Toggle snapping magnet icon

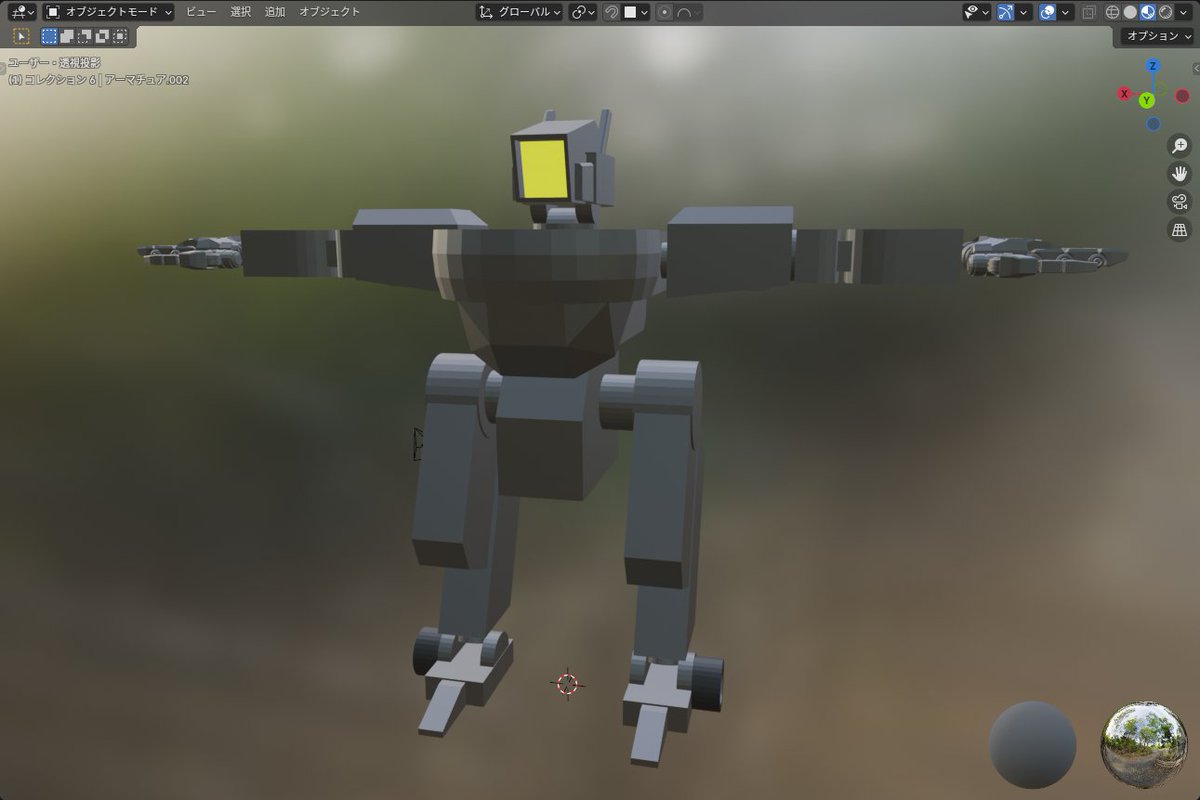click(611, 12)
